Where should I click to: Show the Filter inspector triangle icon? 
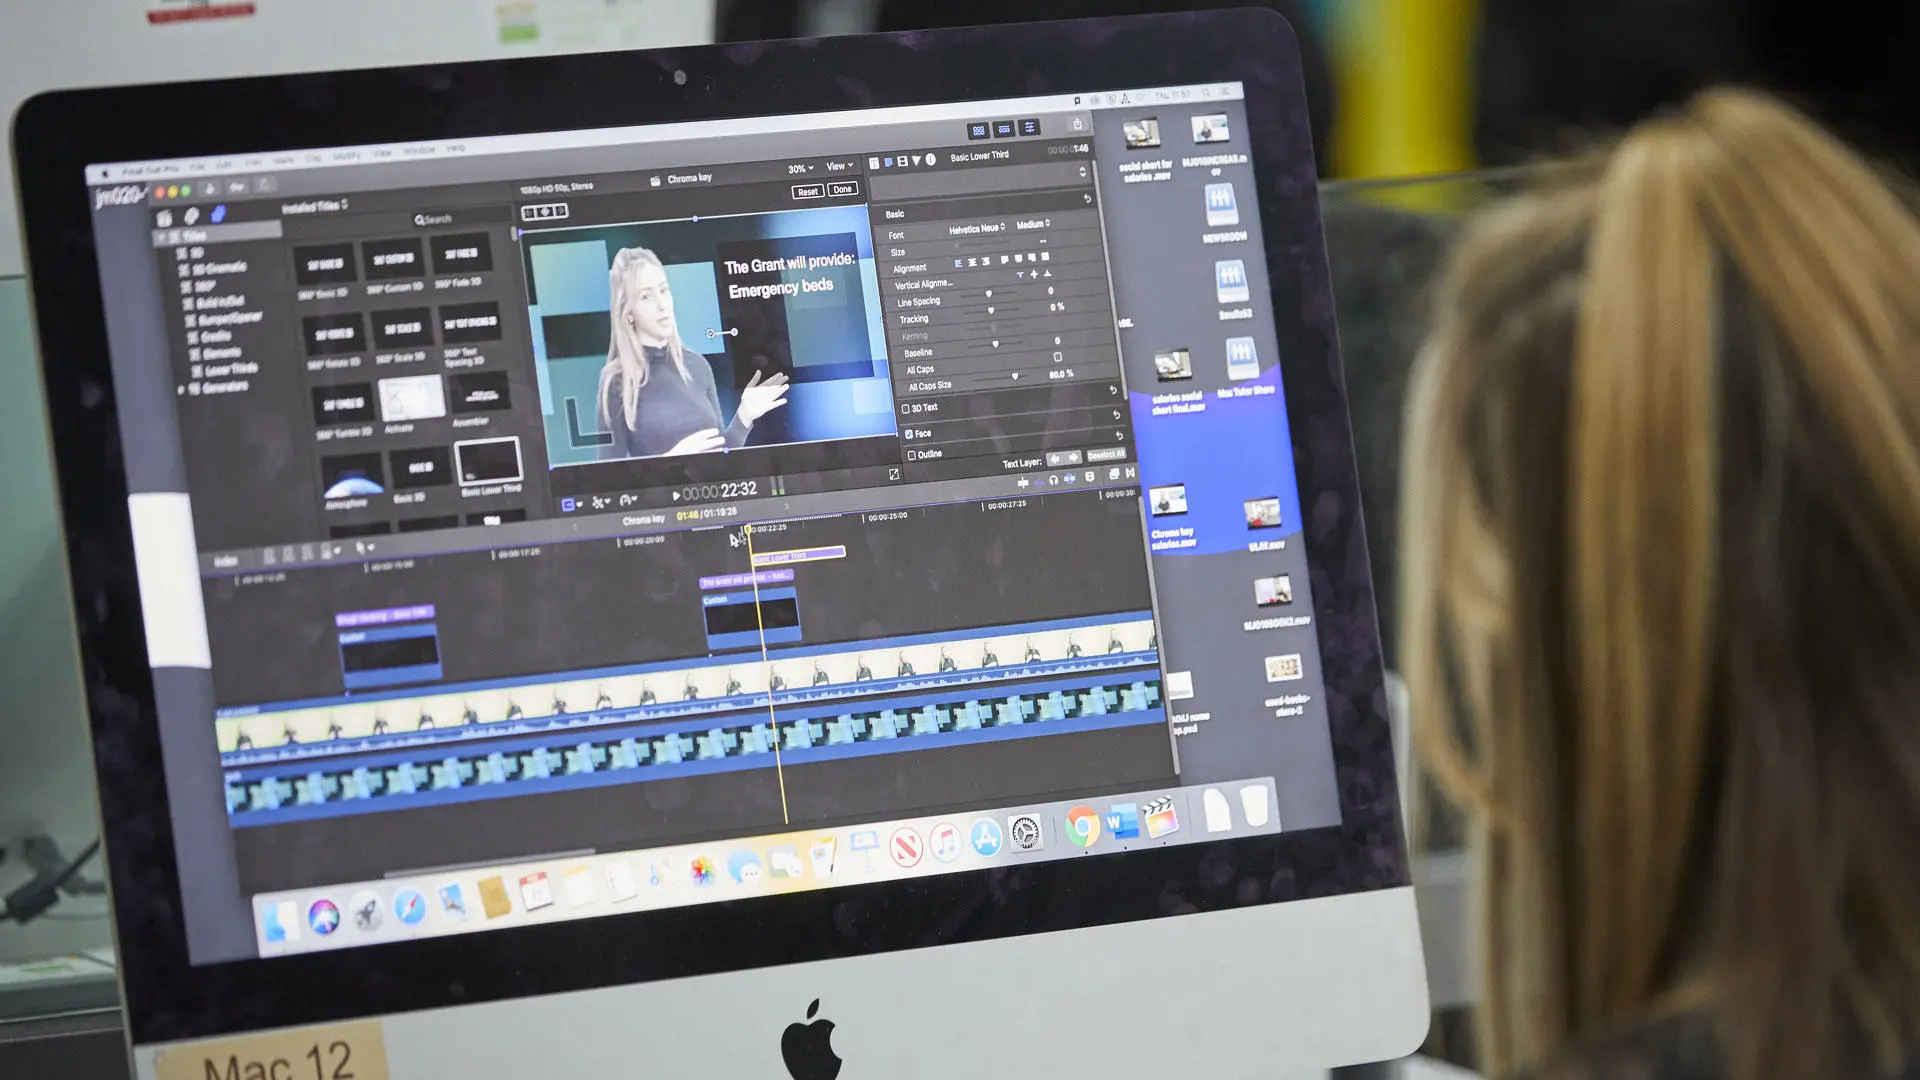[916, 160]
